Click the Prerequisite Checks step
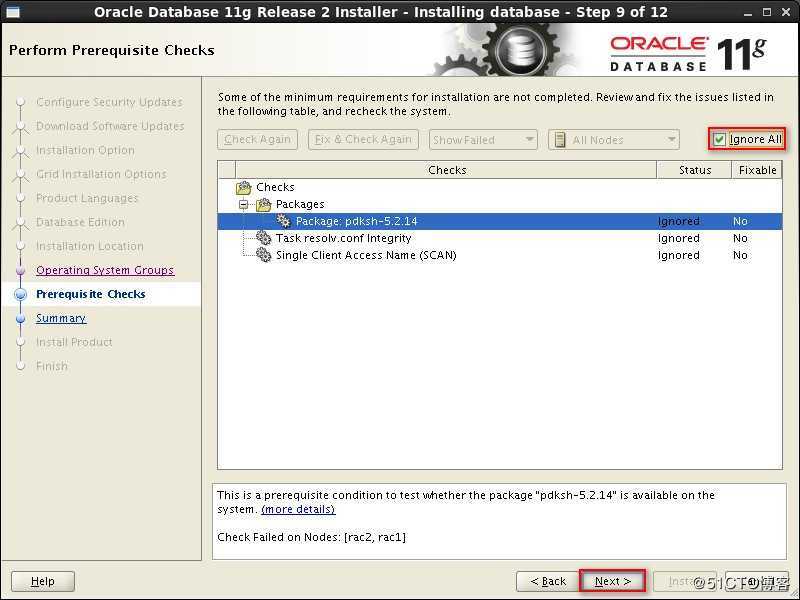The image size is (800, 600). (91, 294)
